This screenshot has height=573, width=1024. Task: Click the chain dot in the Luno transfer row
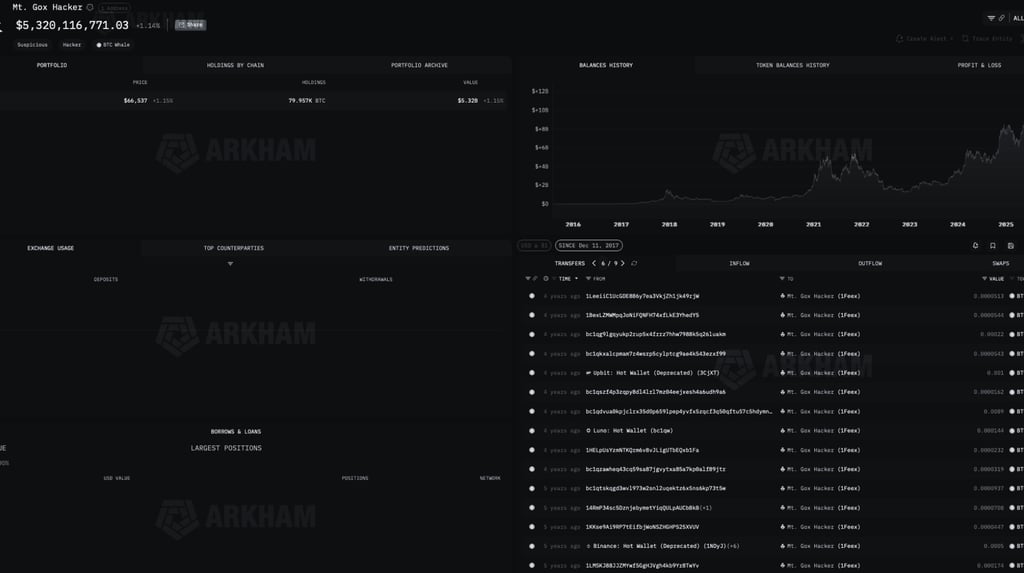pos(532,431)
